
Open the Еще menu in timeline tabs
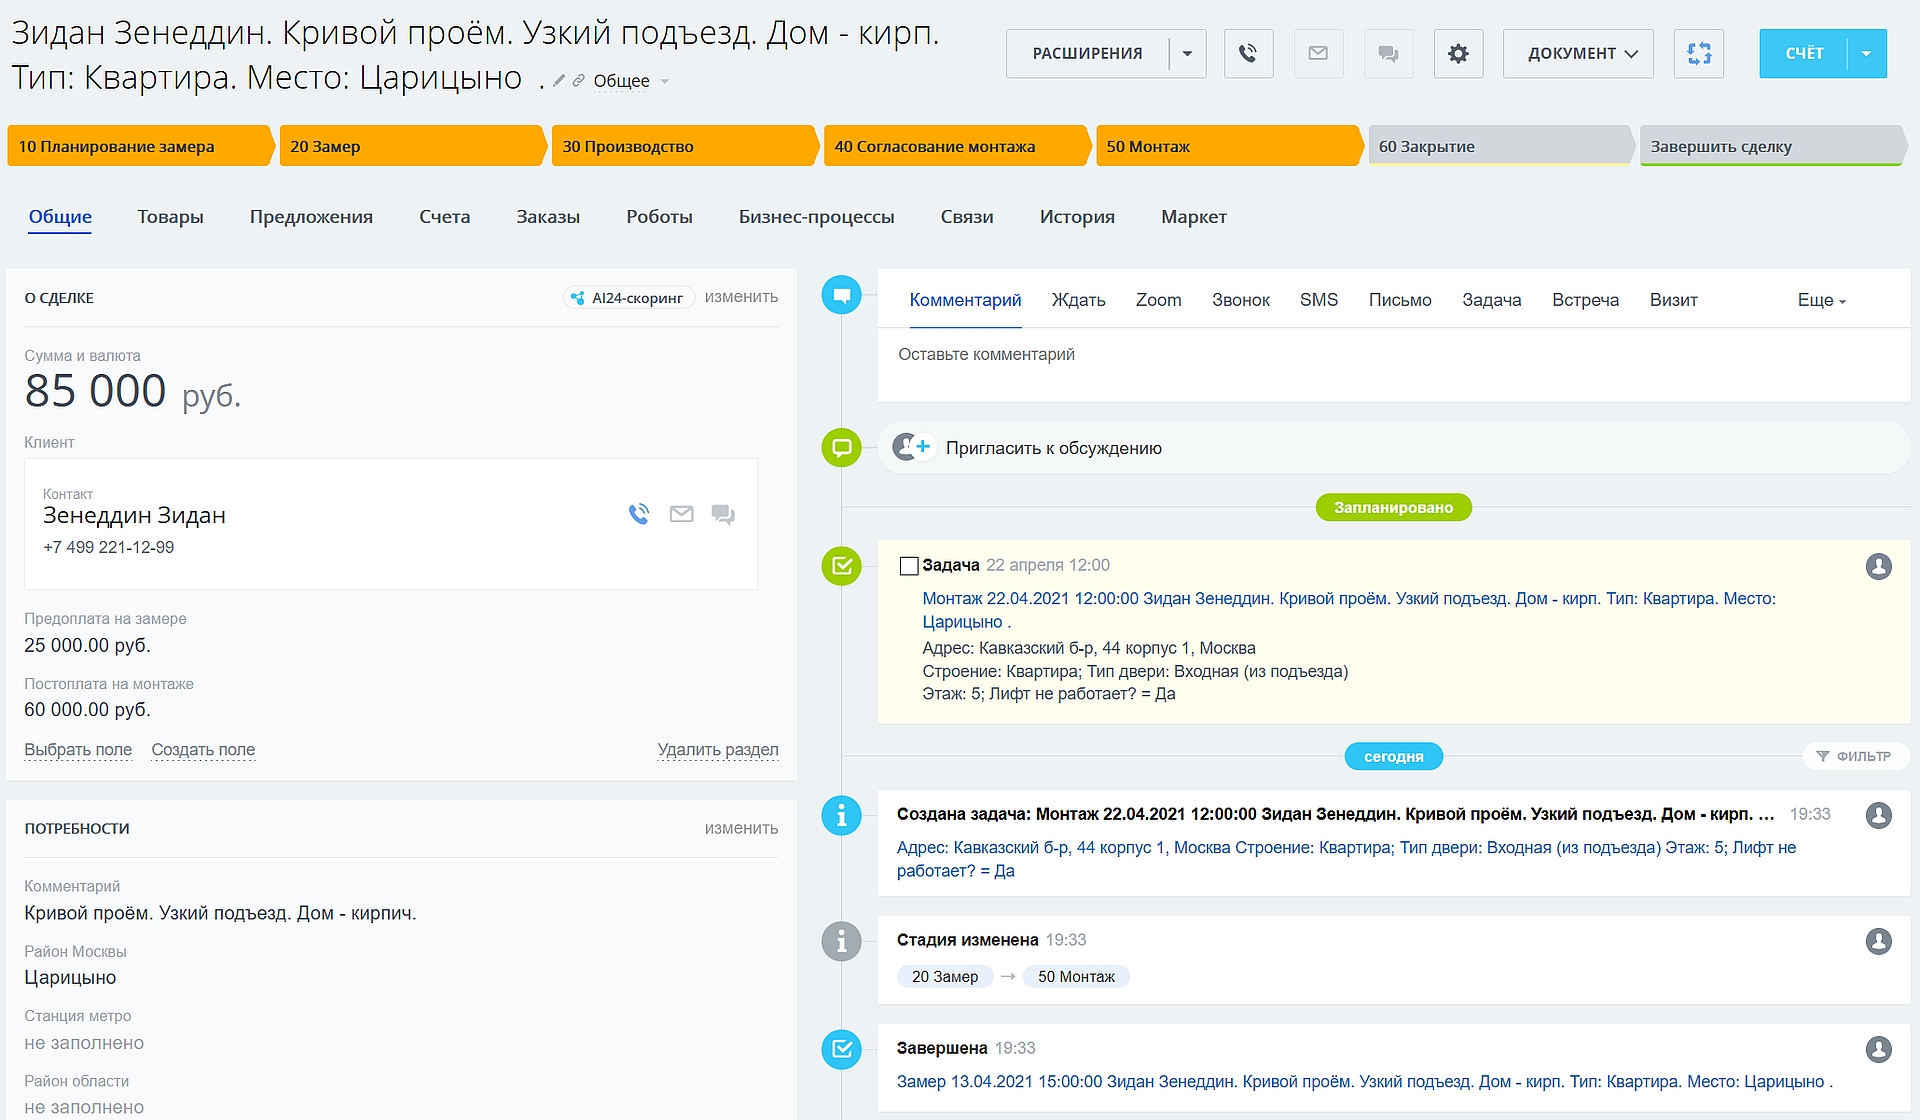point(1821,300)
